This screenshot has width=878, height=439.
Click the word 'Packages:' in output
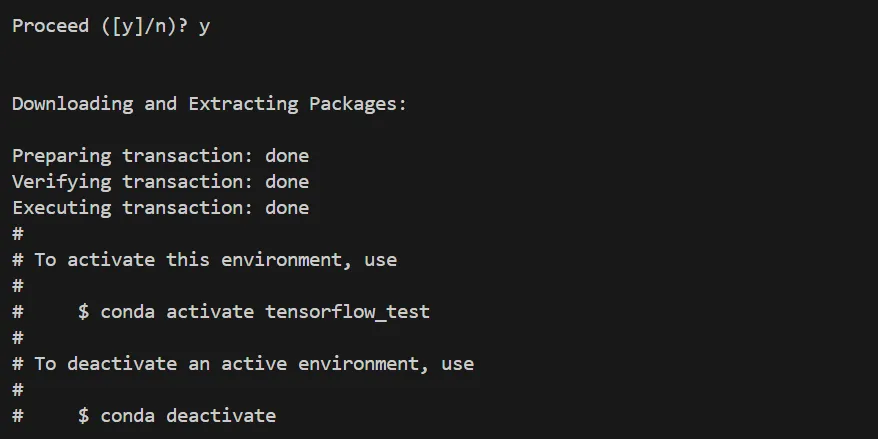[358, 104]
